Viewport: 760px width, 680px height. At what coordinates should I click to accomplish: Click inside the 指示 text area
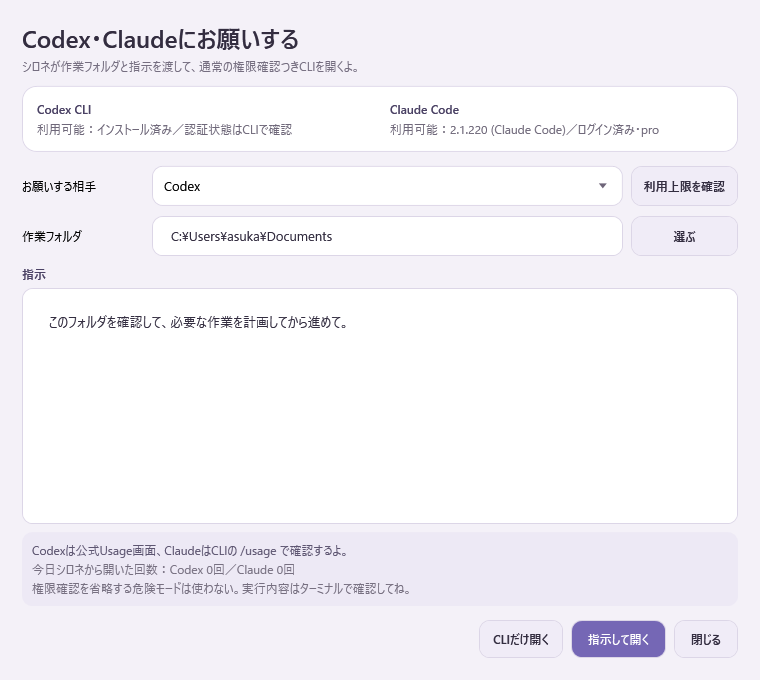tap(380, 406)
